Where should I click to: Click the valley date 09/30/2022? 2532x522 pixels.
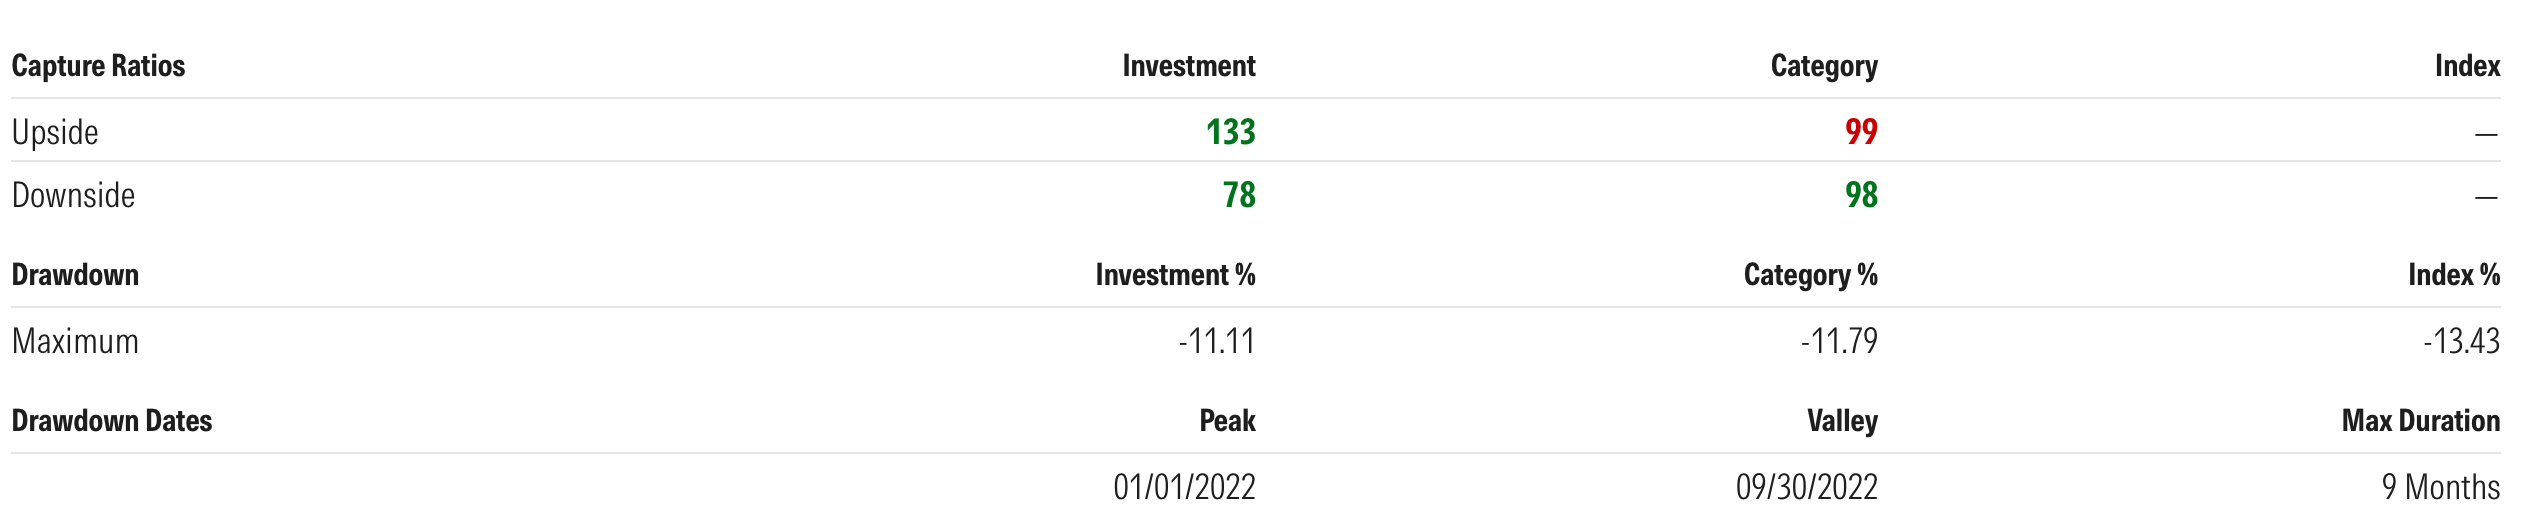(1806, 487)
